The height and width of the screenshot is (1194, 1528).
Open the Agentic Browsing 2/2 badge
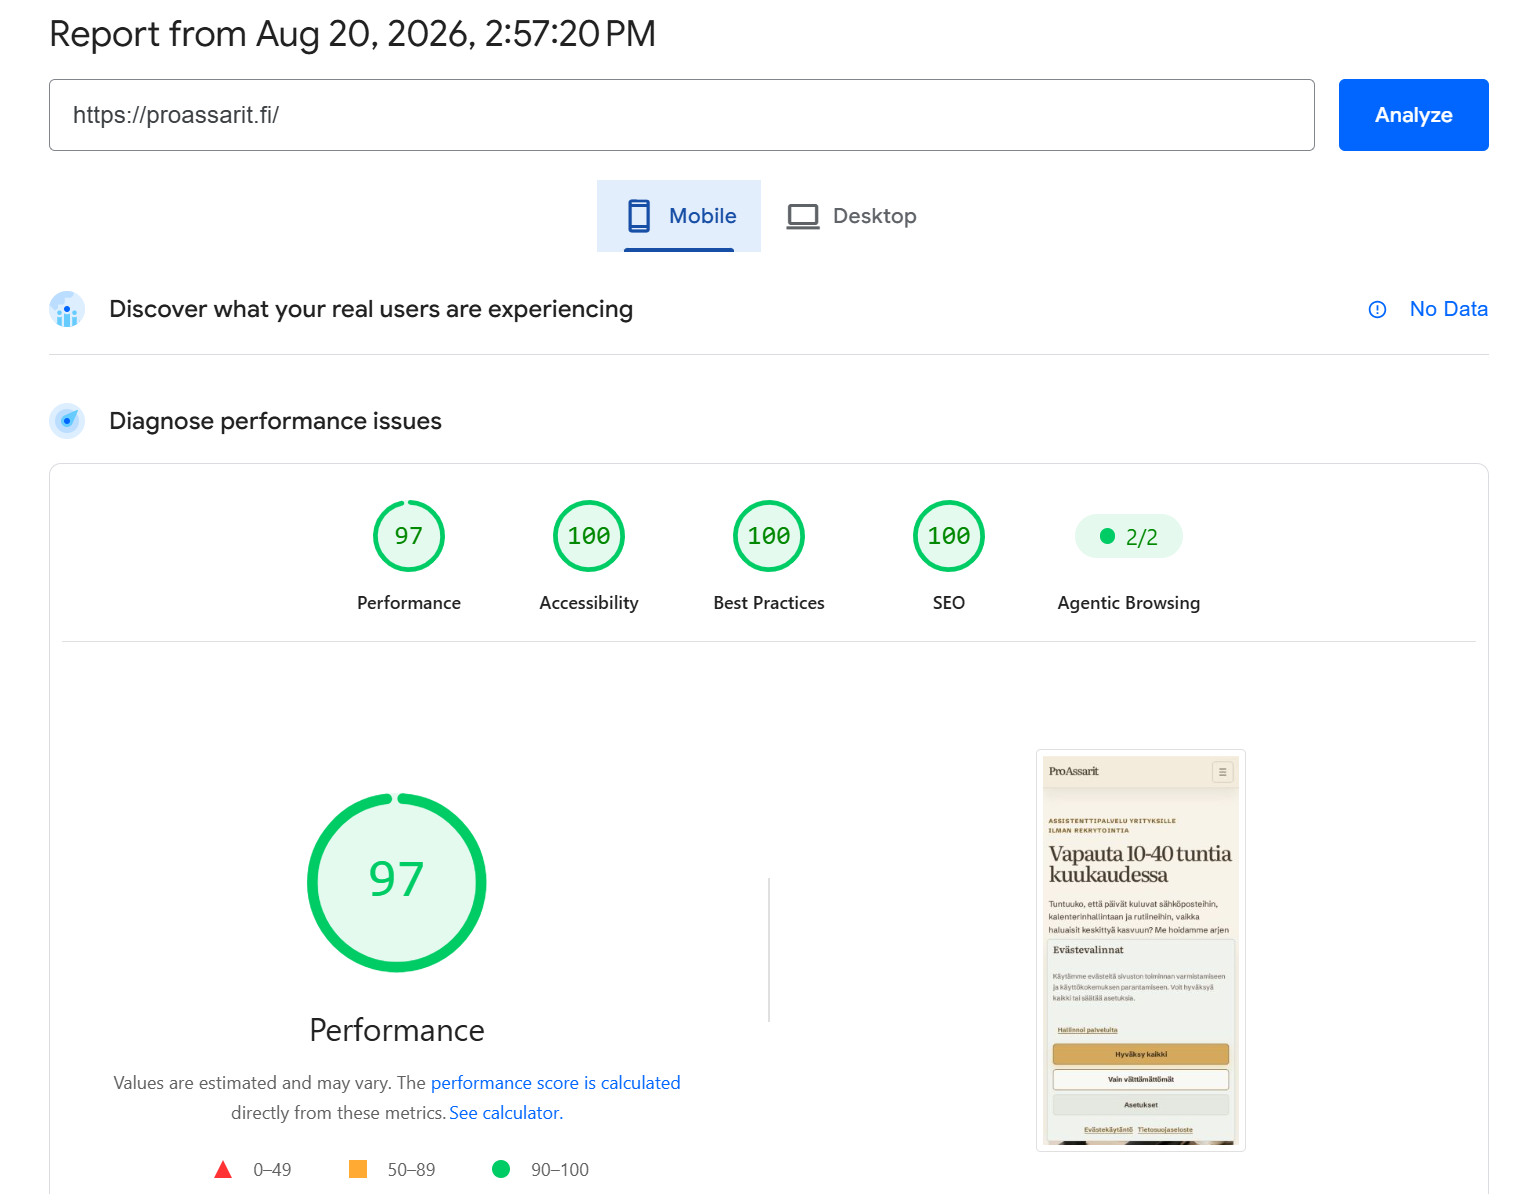(1129, 537)
